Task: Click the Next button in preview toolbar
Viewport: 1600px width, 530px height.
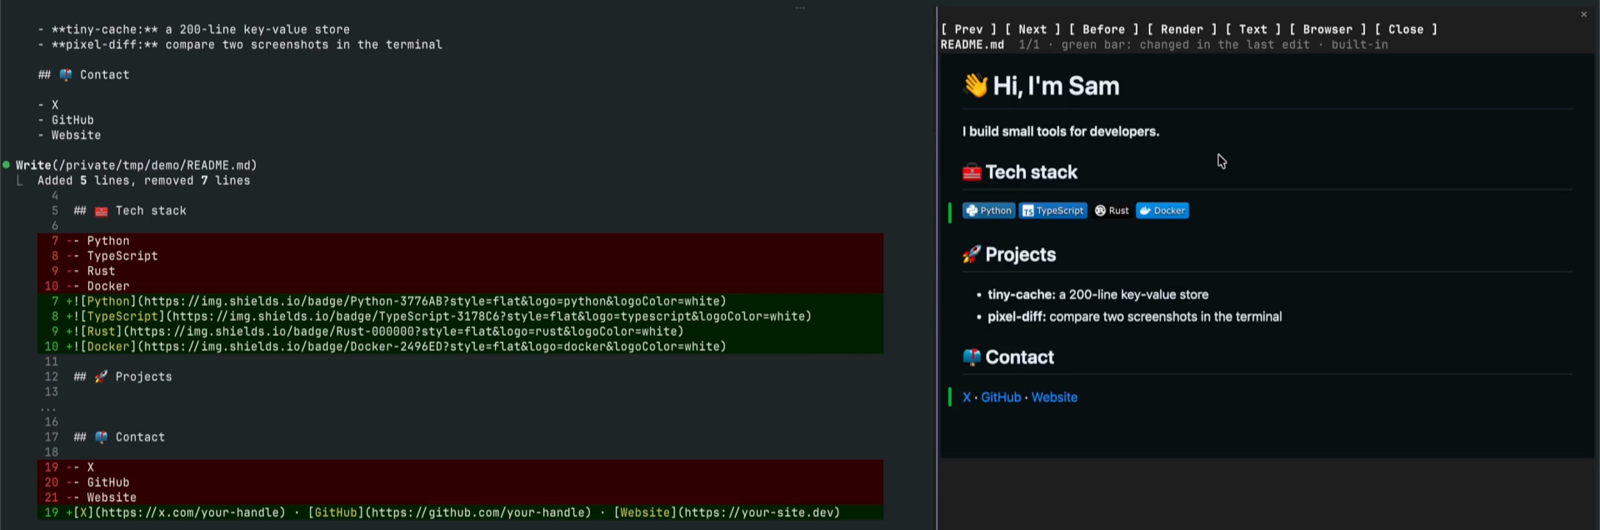Action: click(1032, 30)
